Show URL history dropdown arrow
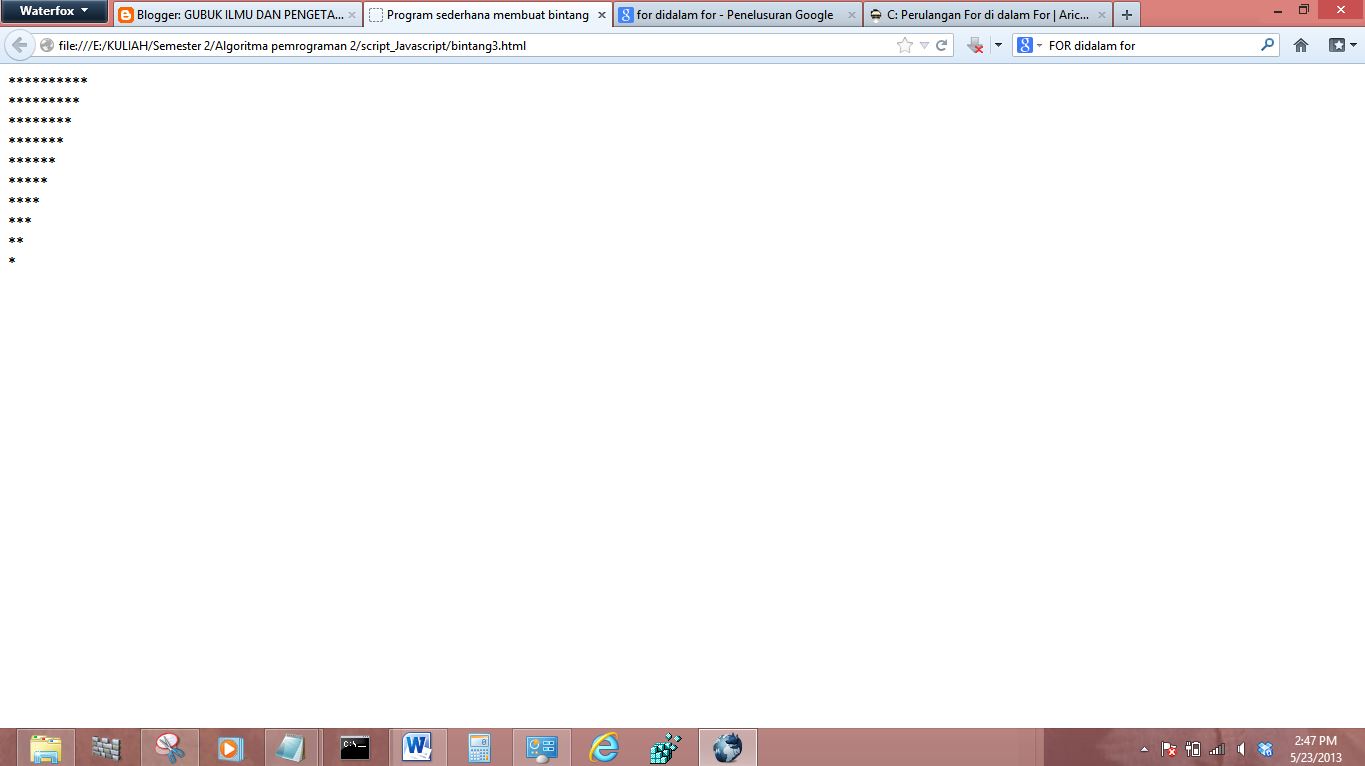The image size is (1365, 766). pyautogui.click(x=924, y=45)
